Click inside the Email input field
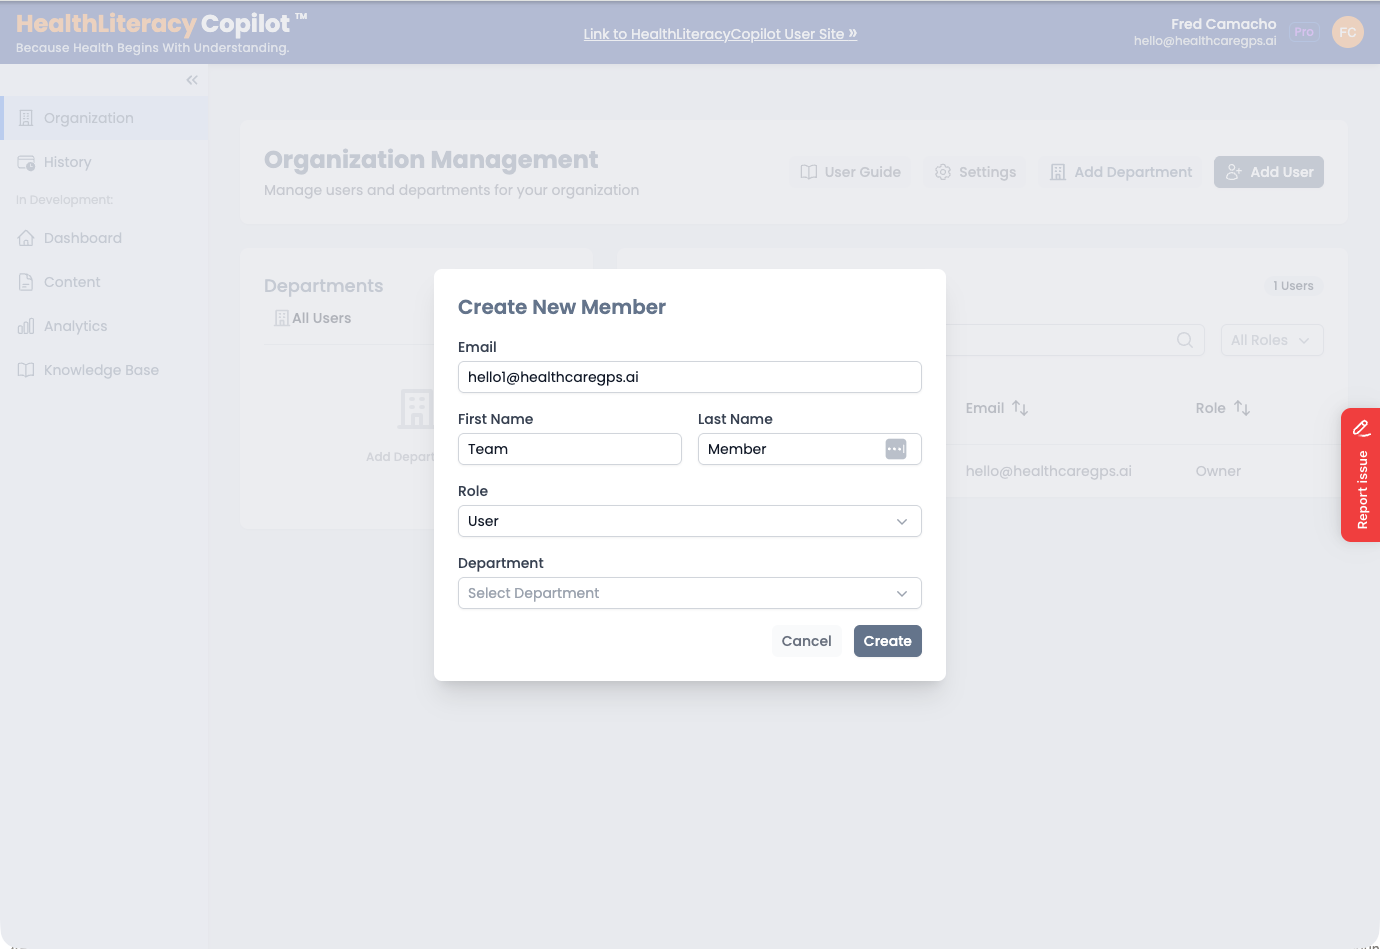 (x=689, y=377)
